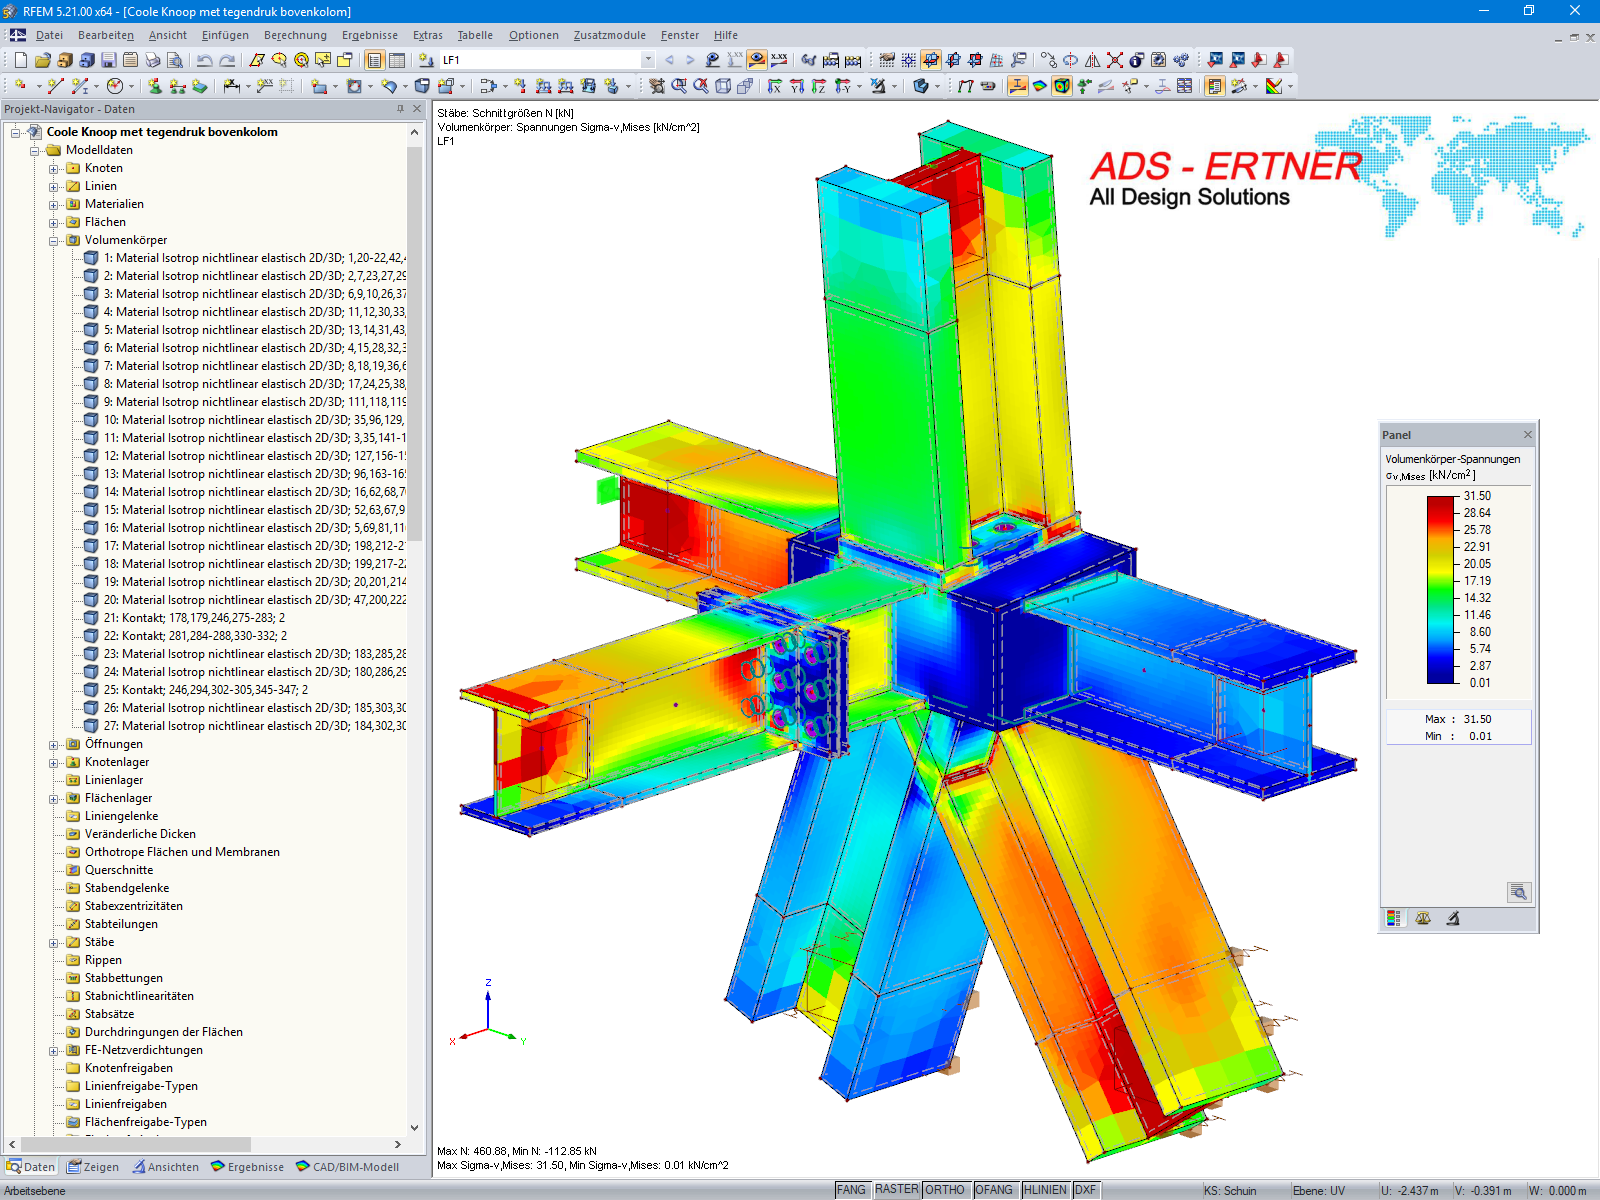Toggle RASTER snapping in the status bar
This screenshot has height=1200, width=1600.
pos(898,1189)
